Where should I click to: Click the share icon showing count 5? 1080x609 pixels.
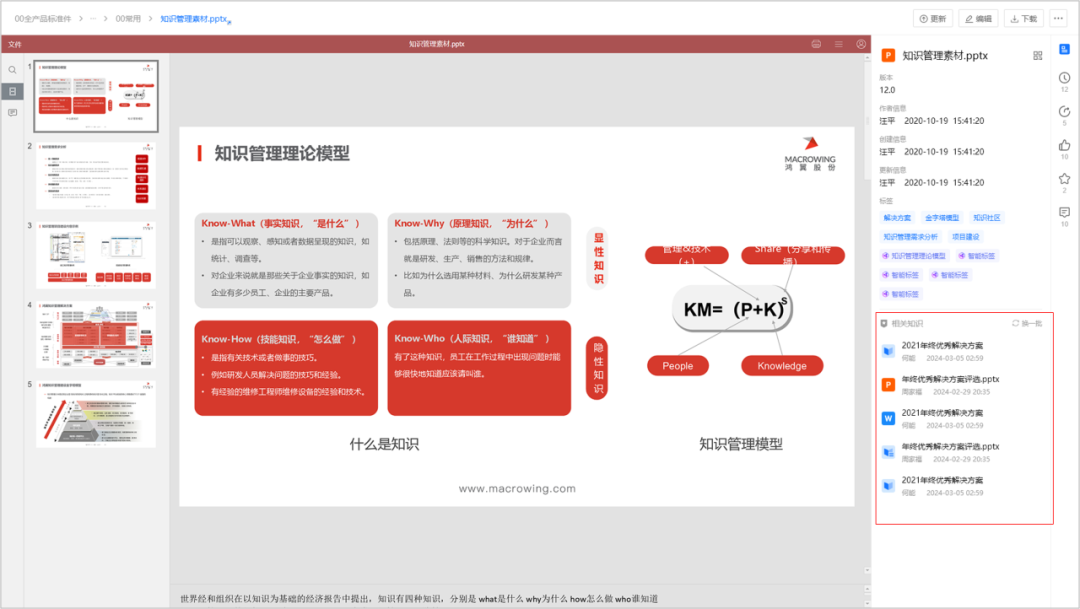pyautogui.click(x=1063, y=112)
